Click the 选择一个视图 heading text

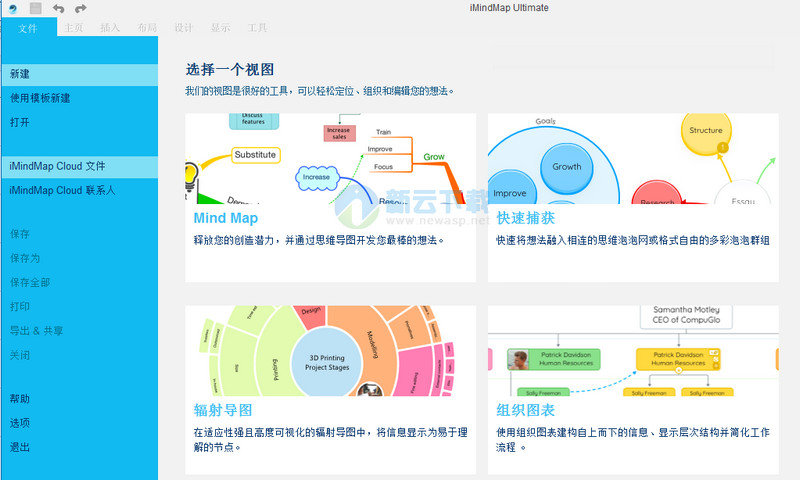tap(230, 69)
